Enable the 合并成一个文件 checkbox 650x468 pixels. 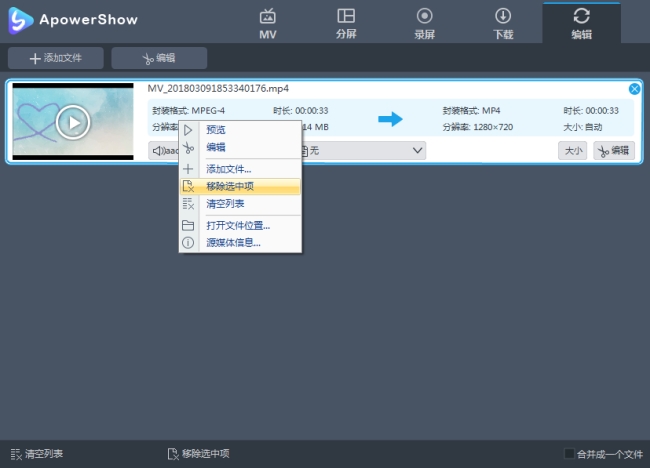(x=570, y=454)
